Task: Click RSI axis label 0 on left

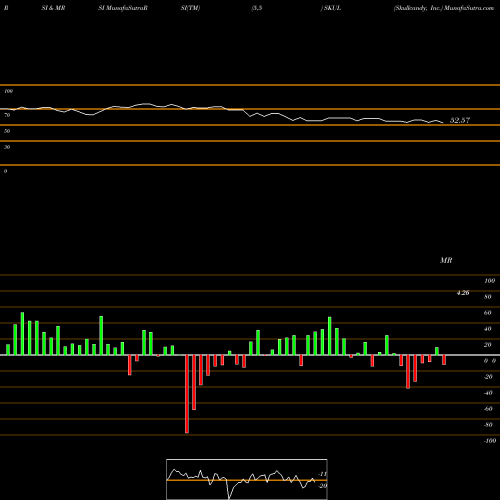Action: pos(5,171)
